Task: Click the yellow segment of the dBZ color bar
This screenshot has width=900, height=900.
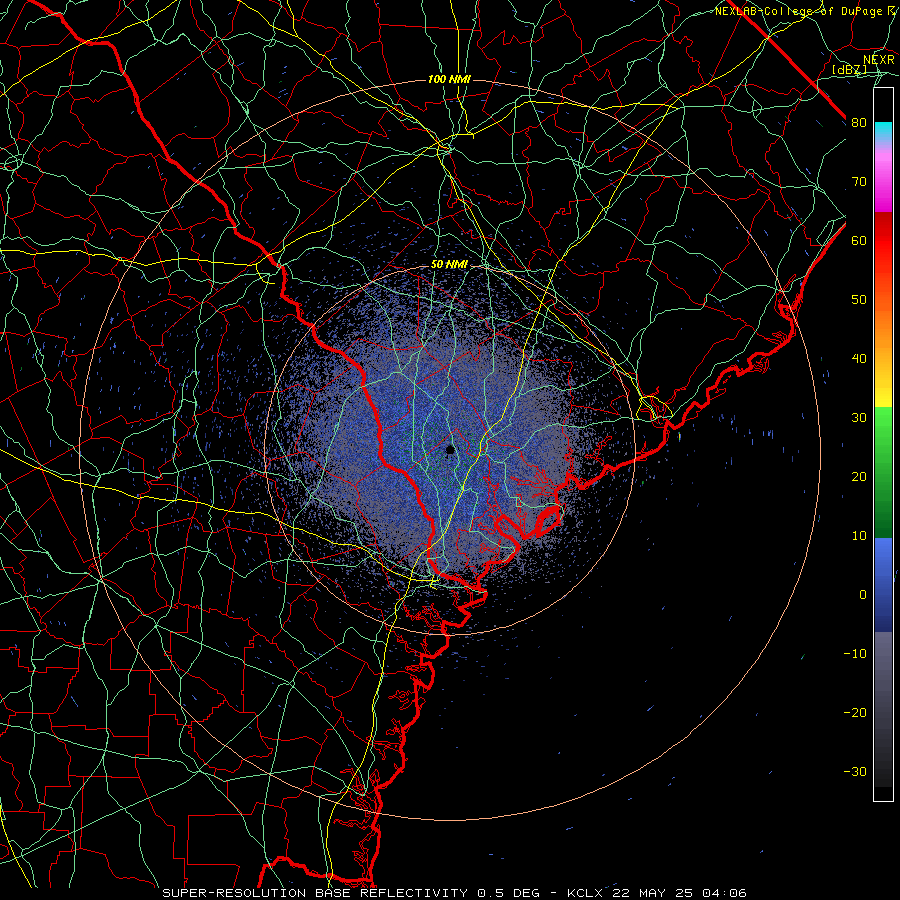Action: coord(883,390)
